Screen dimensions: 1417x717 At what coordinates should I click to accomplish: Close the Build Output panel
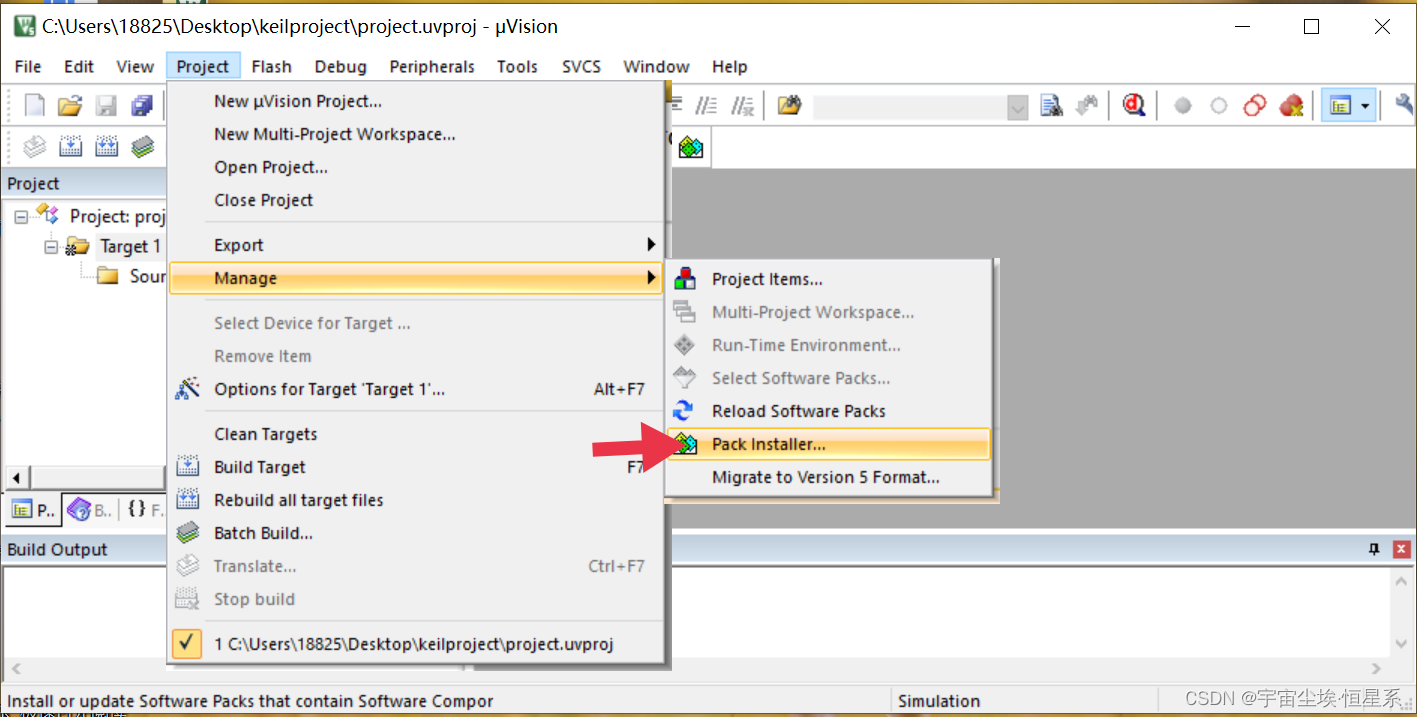coord(1401,549)
